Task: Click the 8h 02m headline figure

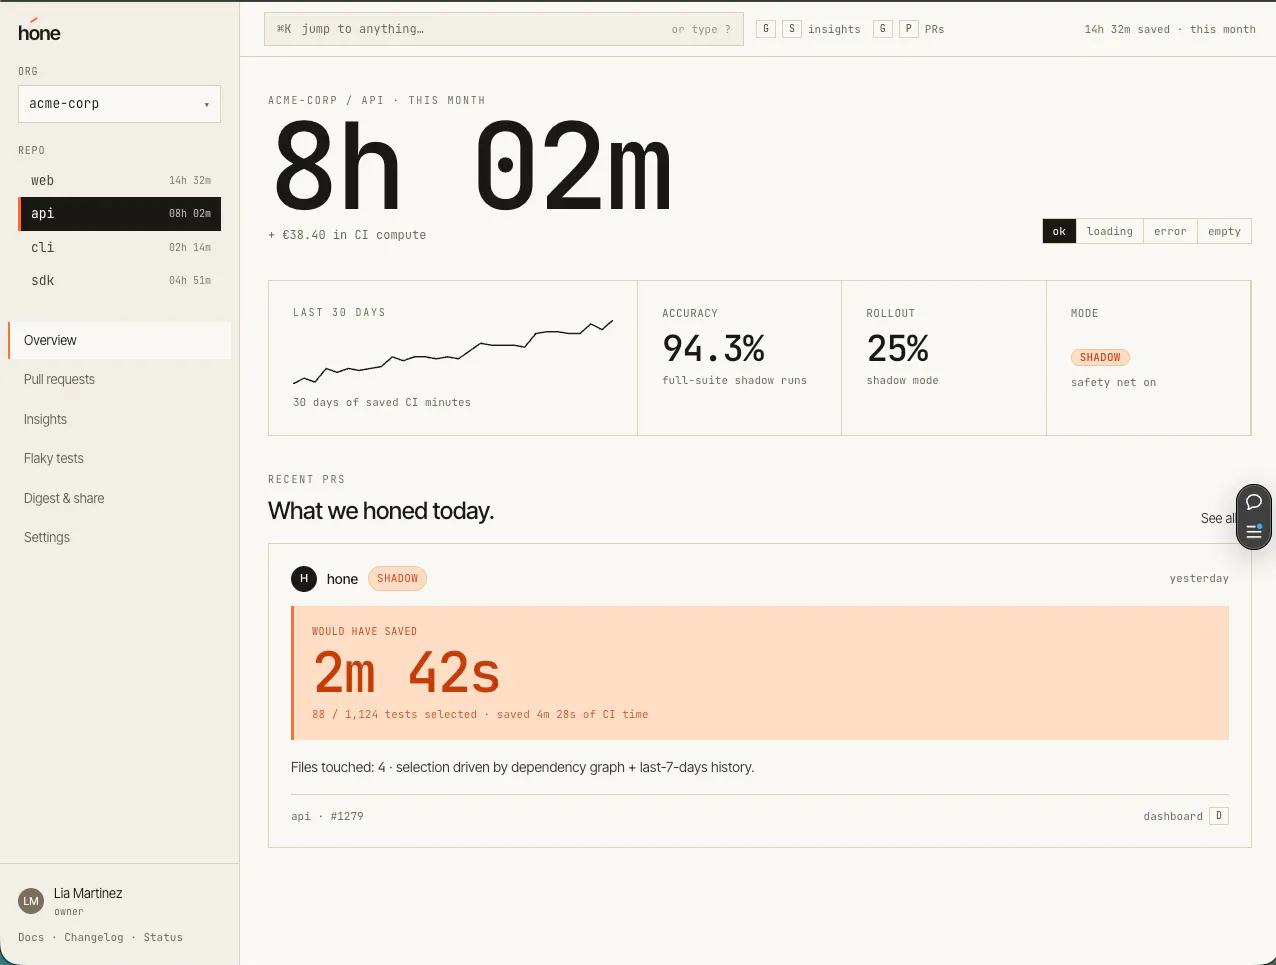Action: (472, 166)
